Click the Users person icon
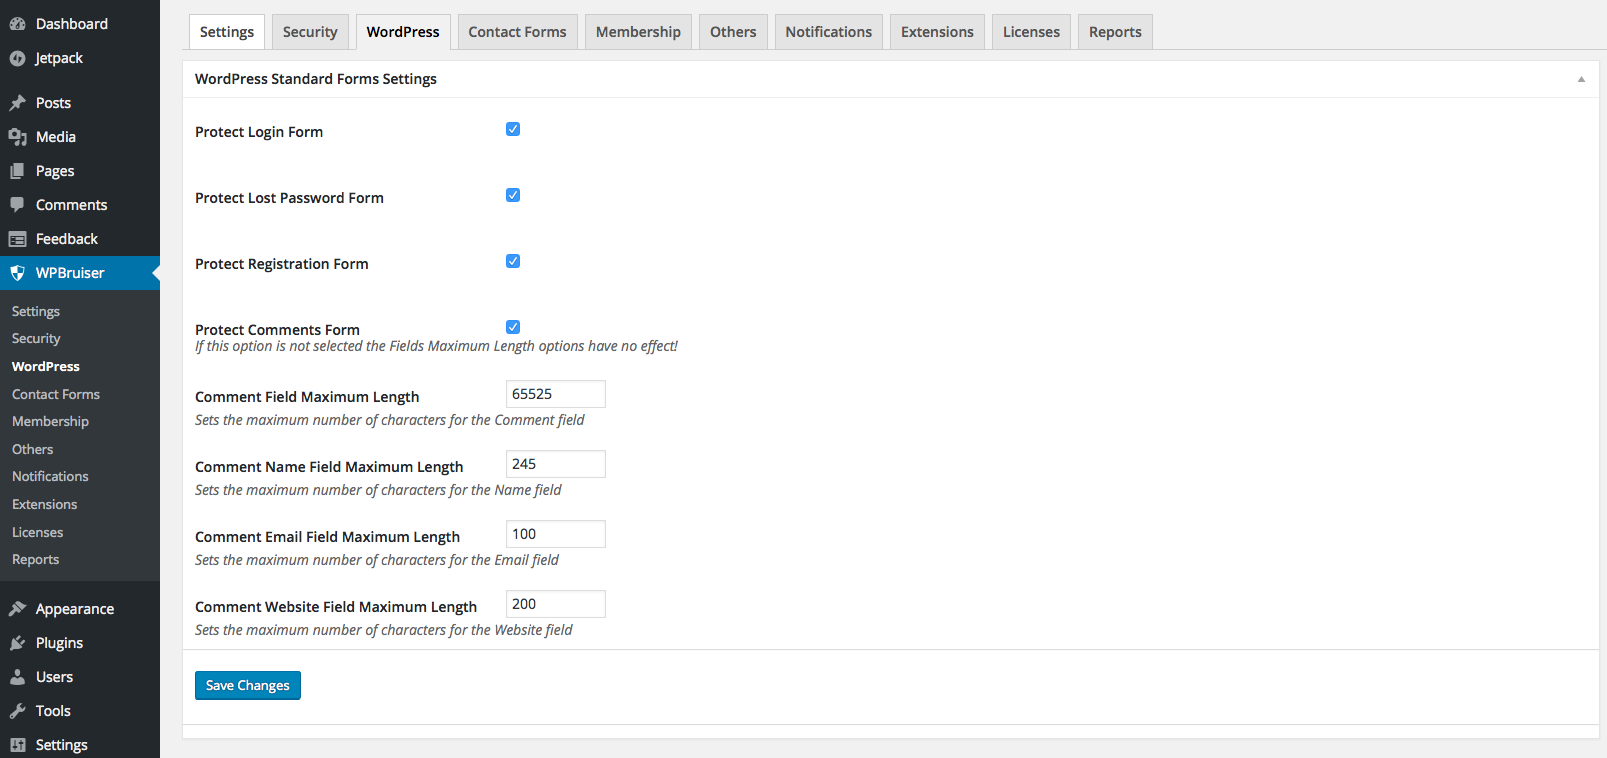The height and width of the screenshot is (758, 1607). 17,677
